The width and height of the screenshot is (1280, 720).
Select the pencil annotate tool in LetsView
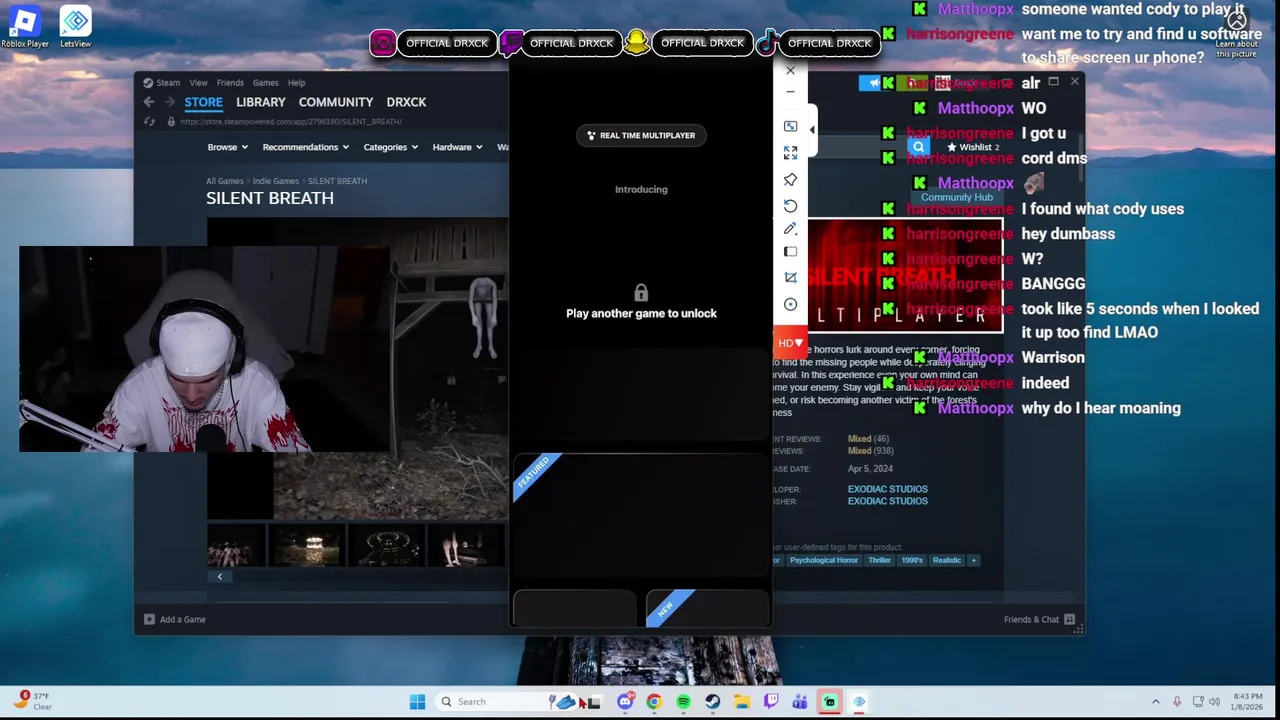[790, 229]
